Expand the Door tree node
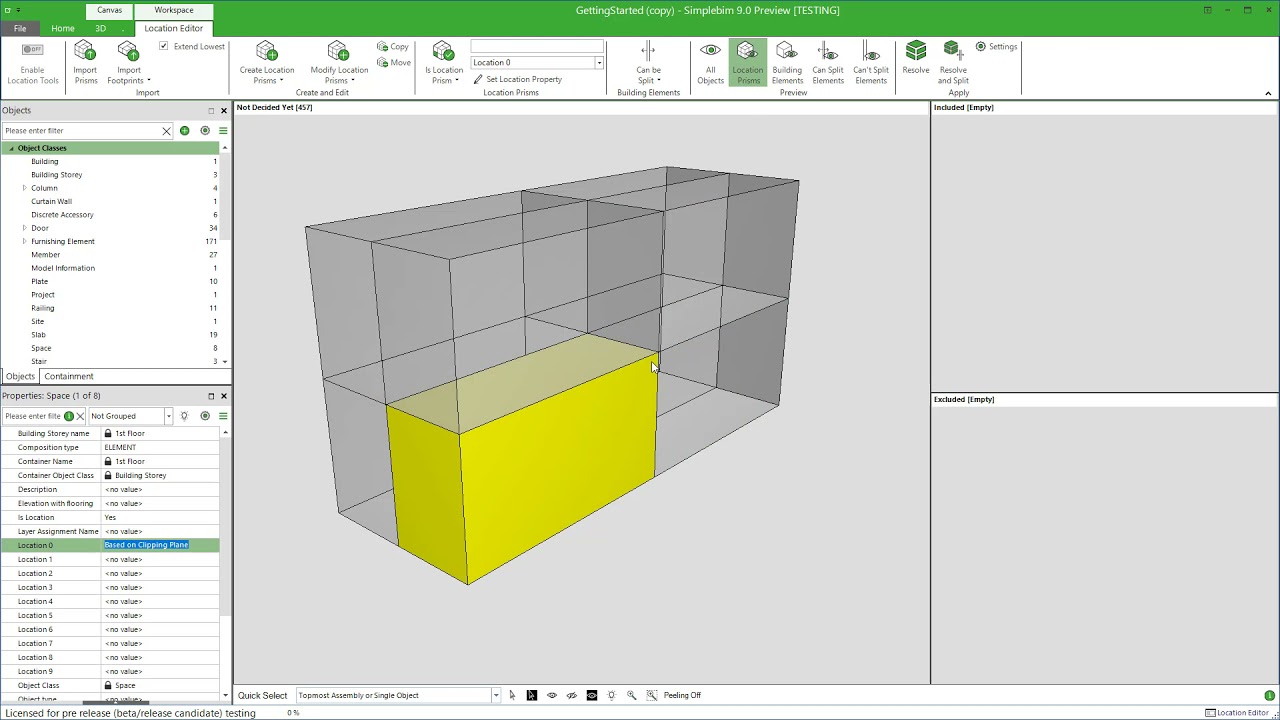 [24, 228]
